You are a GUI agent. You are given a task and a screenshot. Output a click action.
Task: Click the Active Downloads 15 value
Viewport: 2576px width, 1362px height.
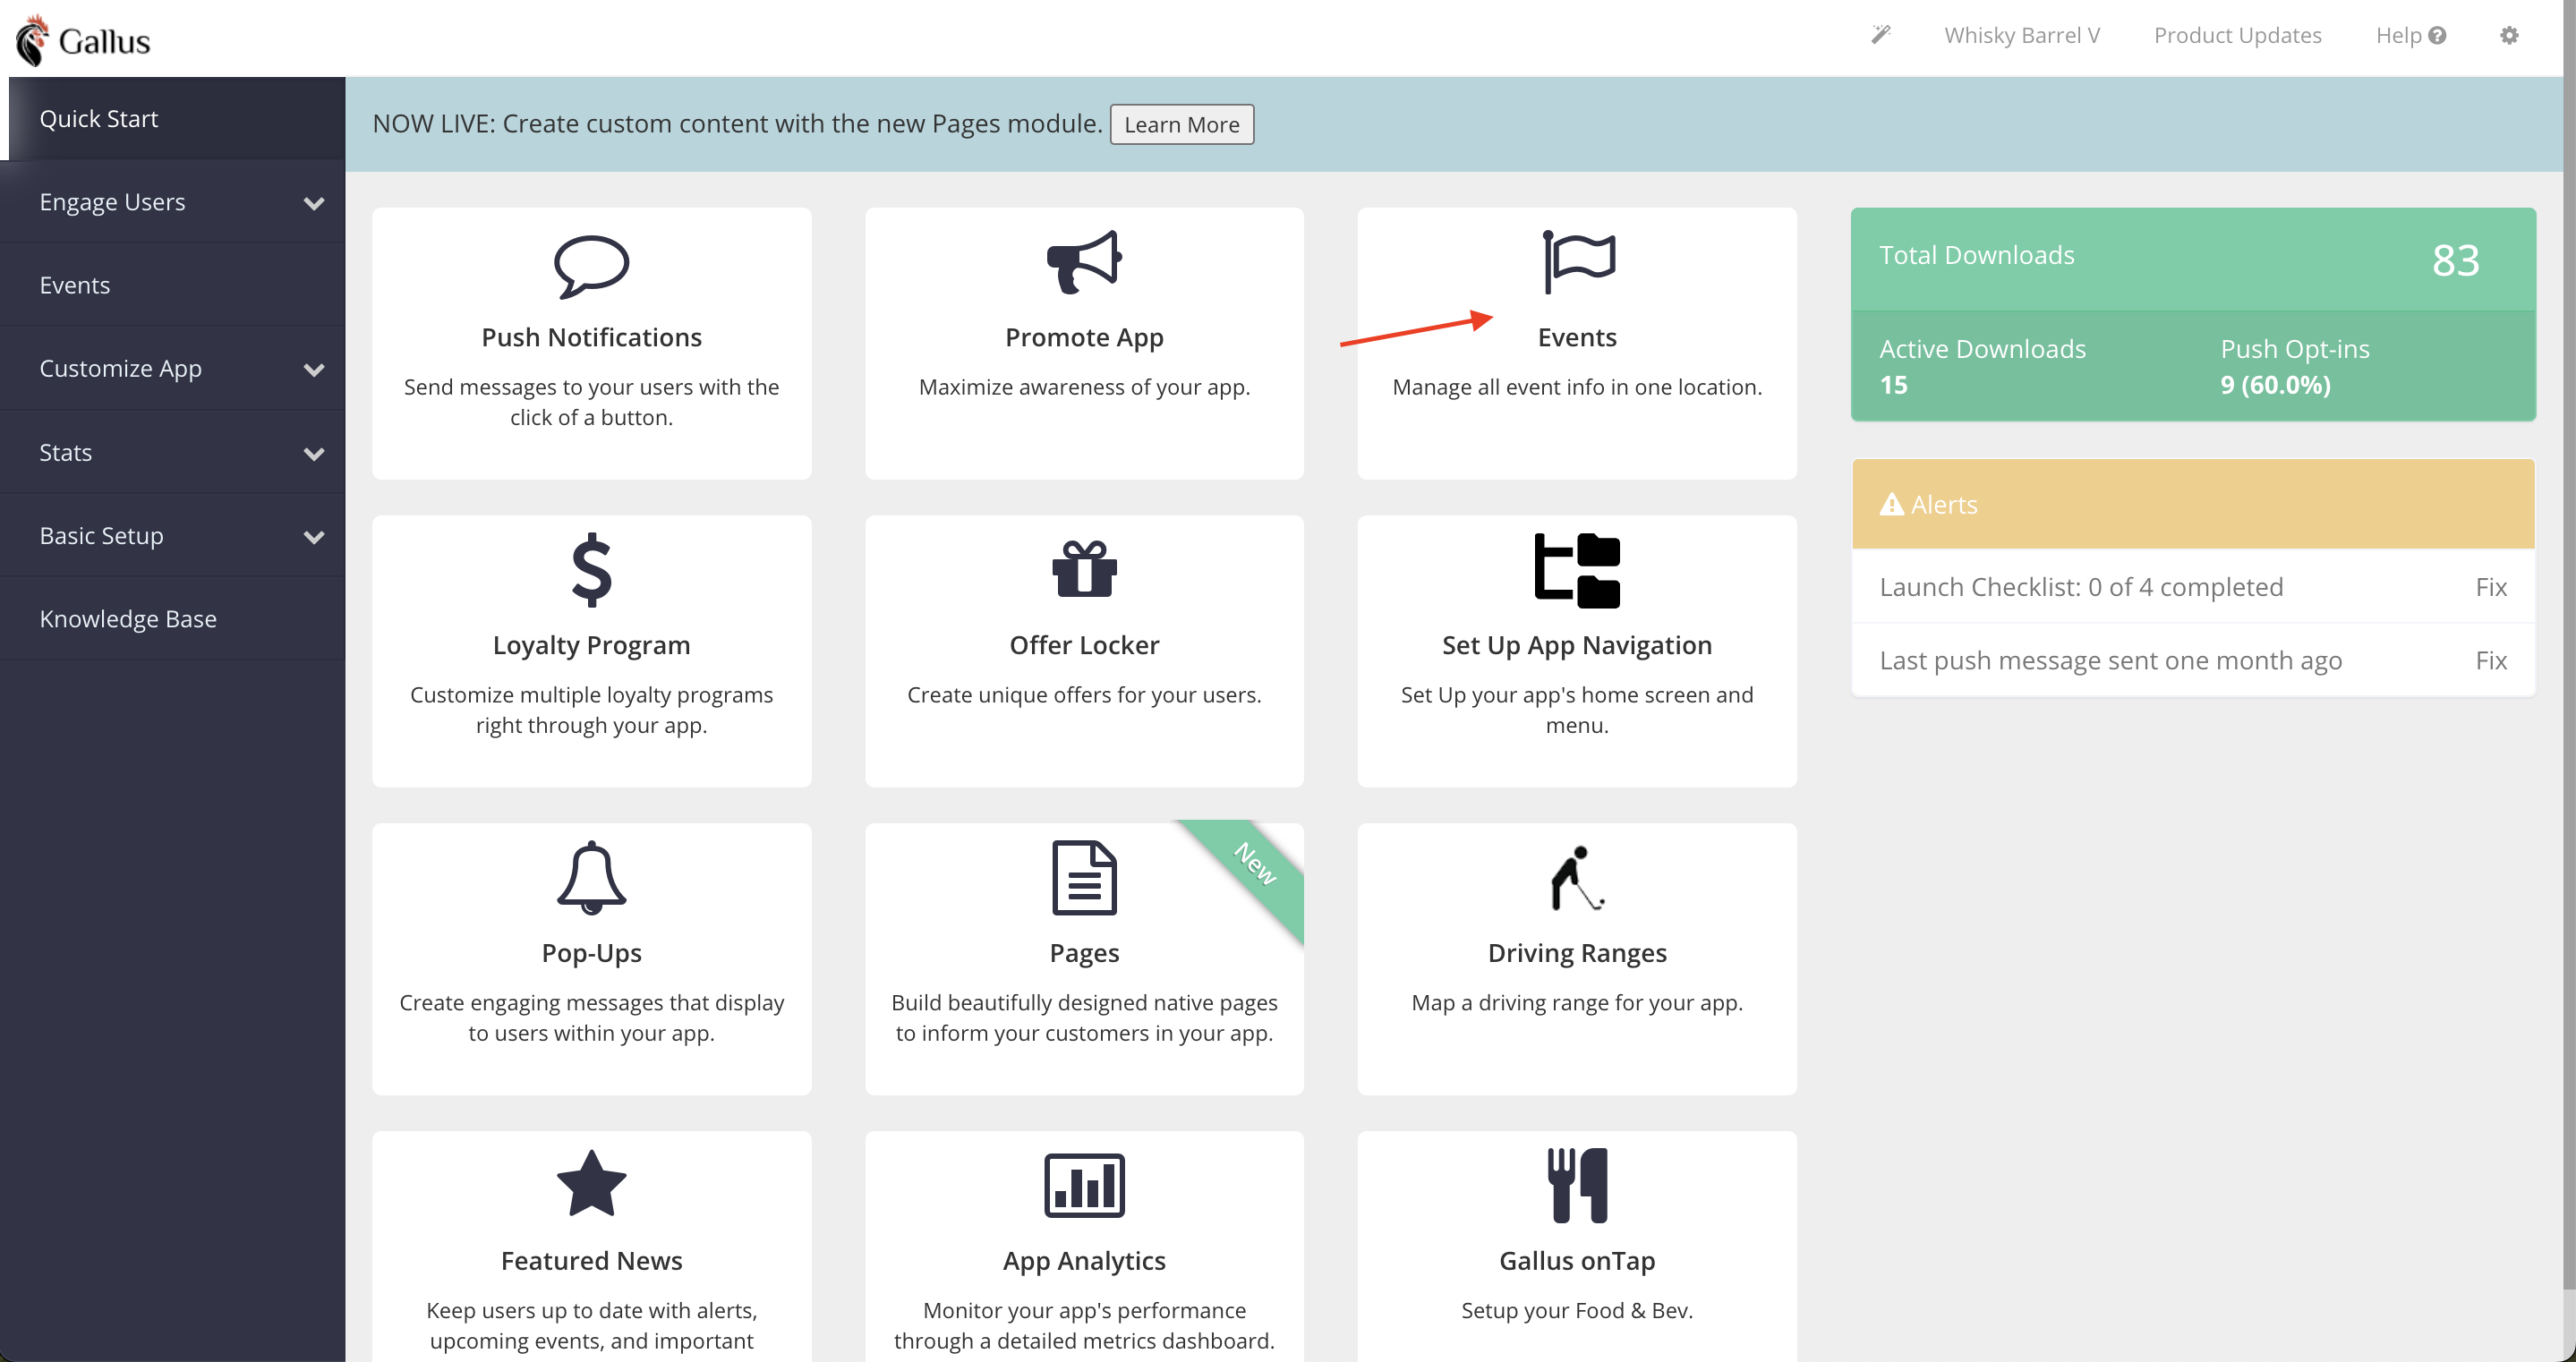click(1893, 385)
